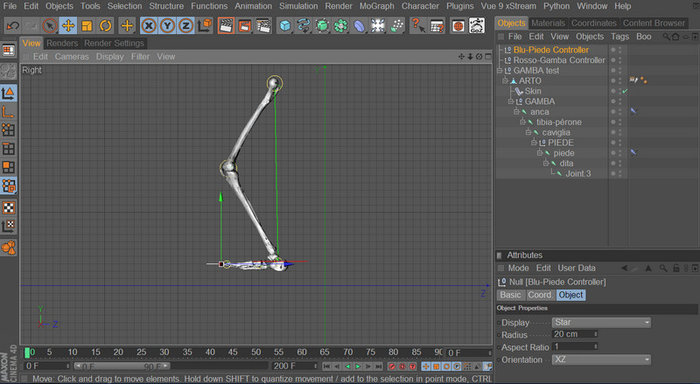Add a Cube primitive object
The width and height of the screenshot is (700, 384).
(x=285, y=26)
